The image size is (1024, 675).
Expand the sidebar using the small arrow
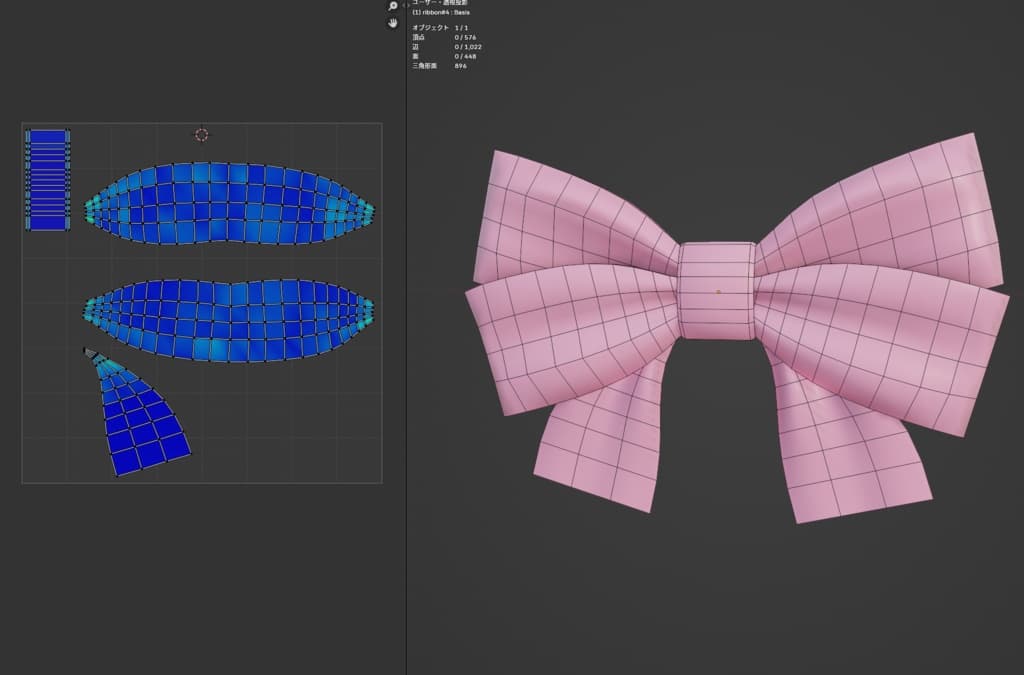[x=404, y=6]
